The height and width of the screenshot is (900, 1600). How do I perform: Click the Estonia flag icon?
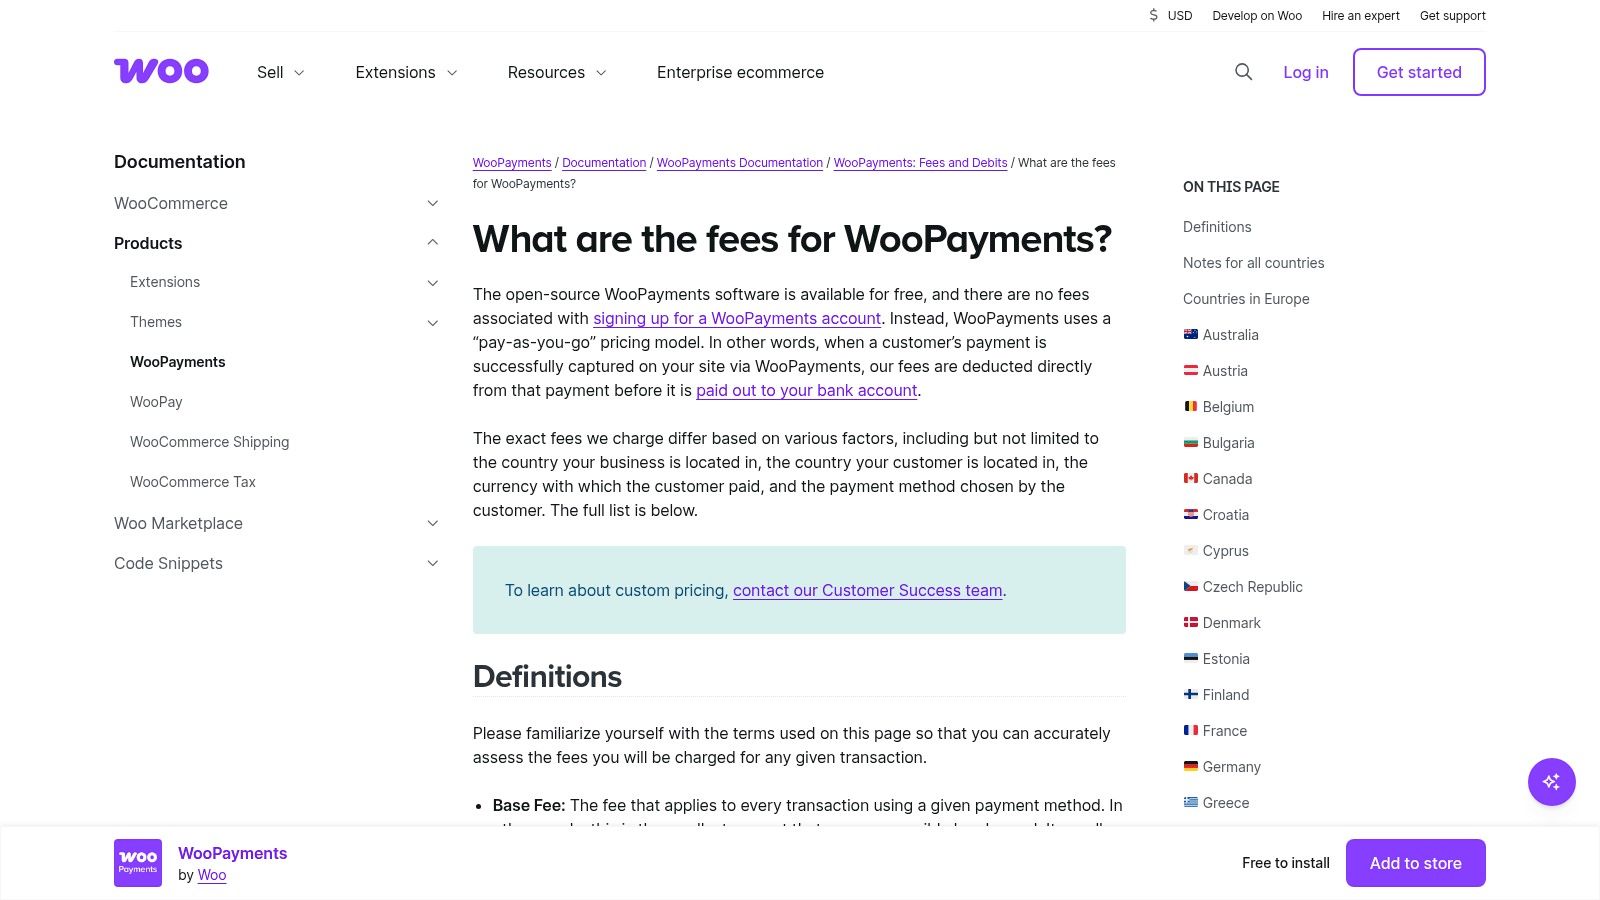click(1190, 659)
